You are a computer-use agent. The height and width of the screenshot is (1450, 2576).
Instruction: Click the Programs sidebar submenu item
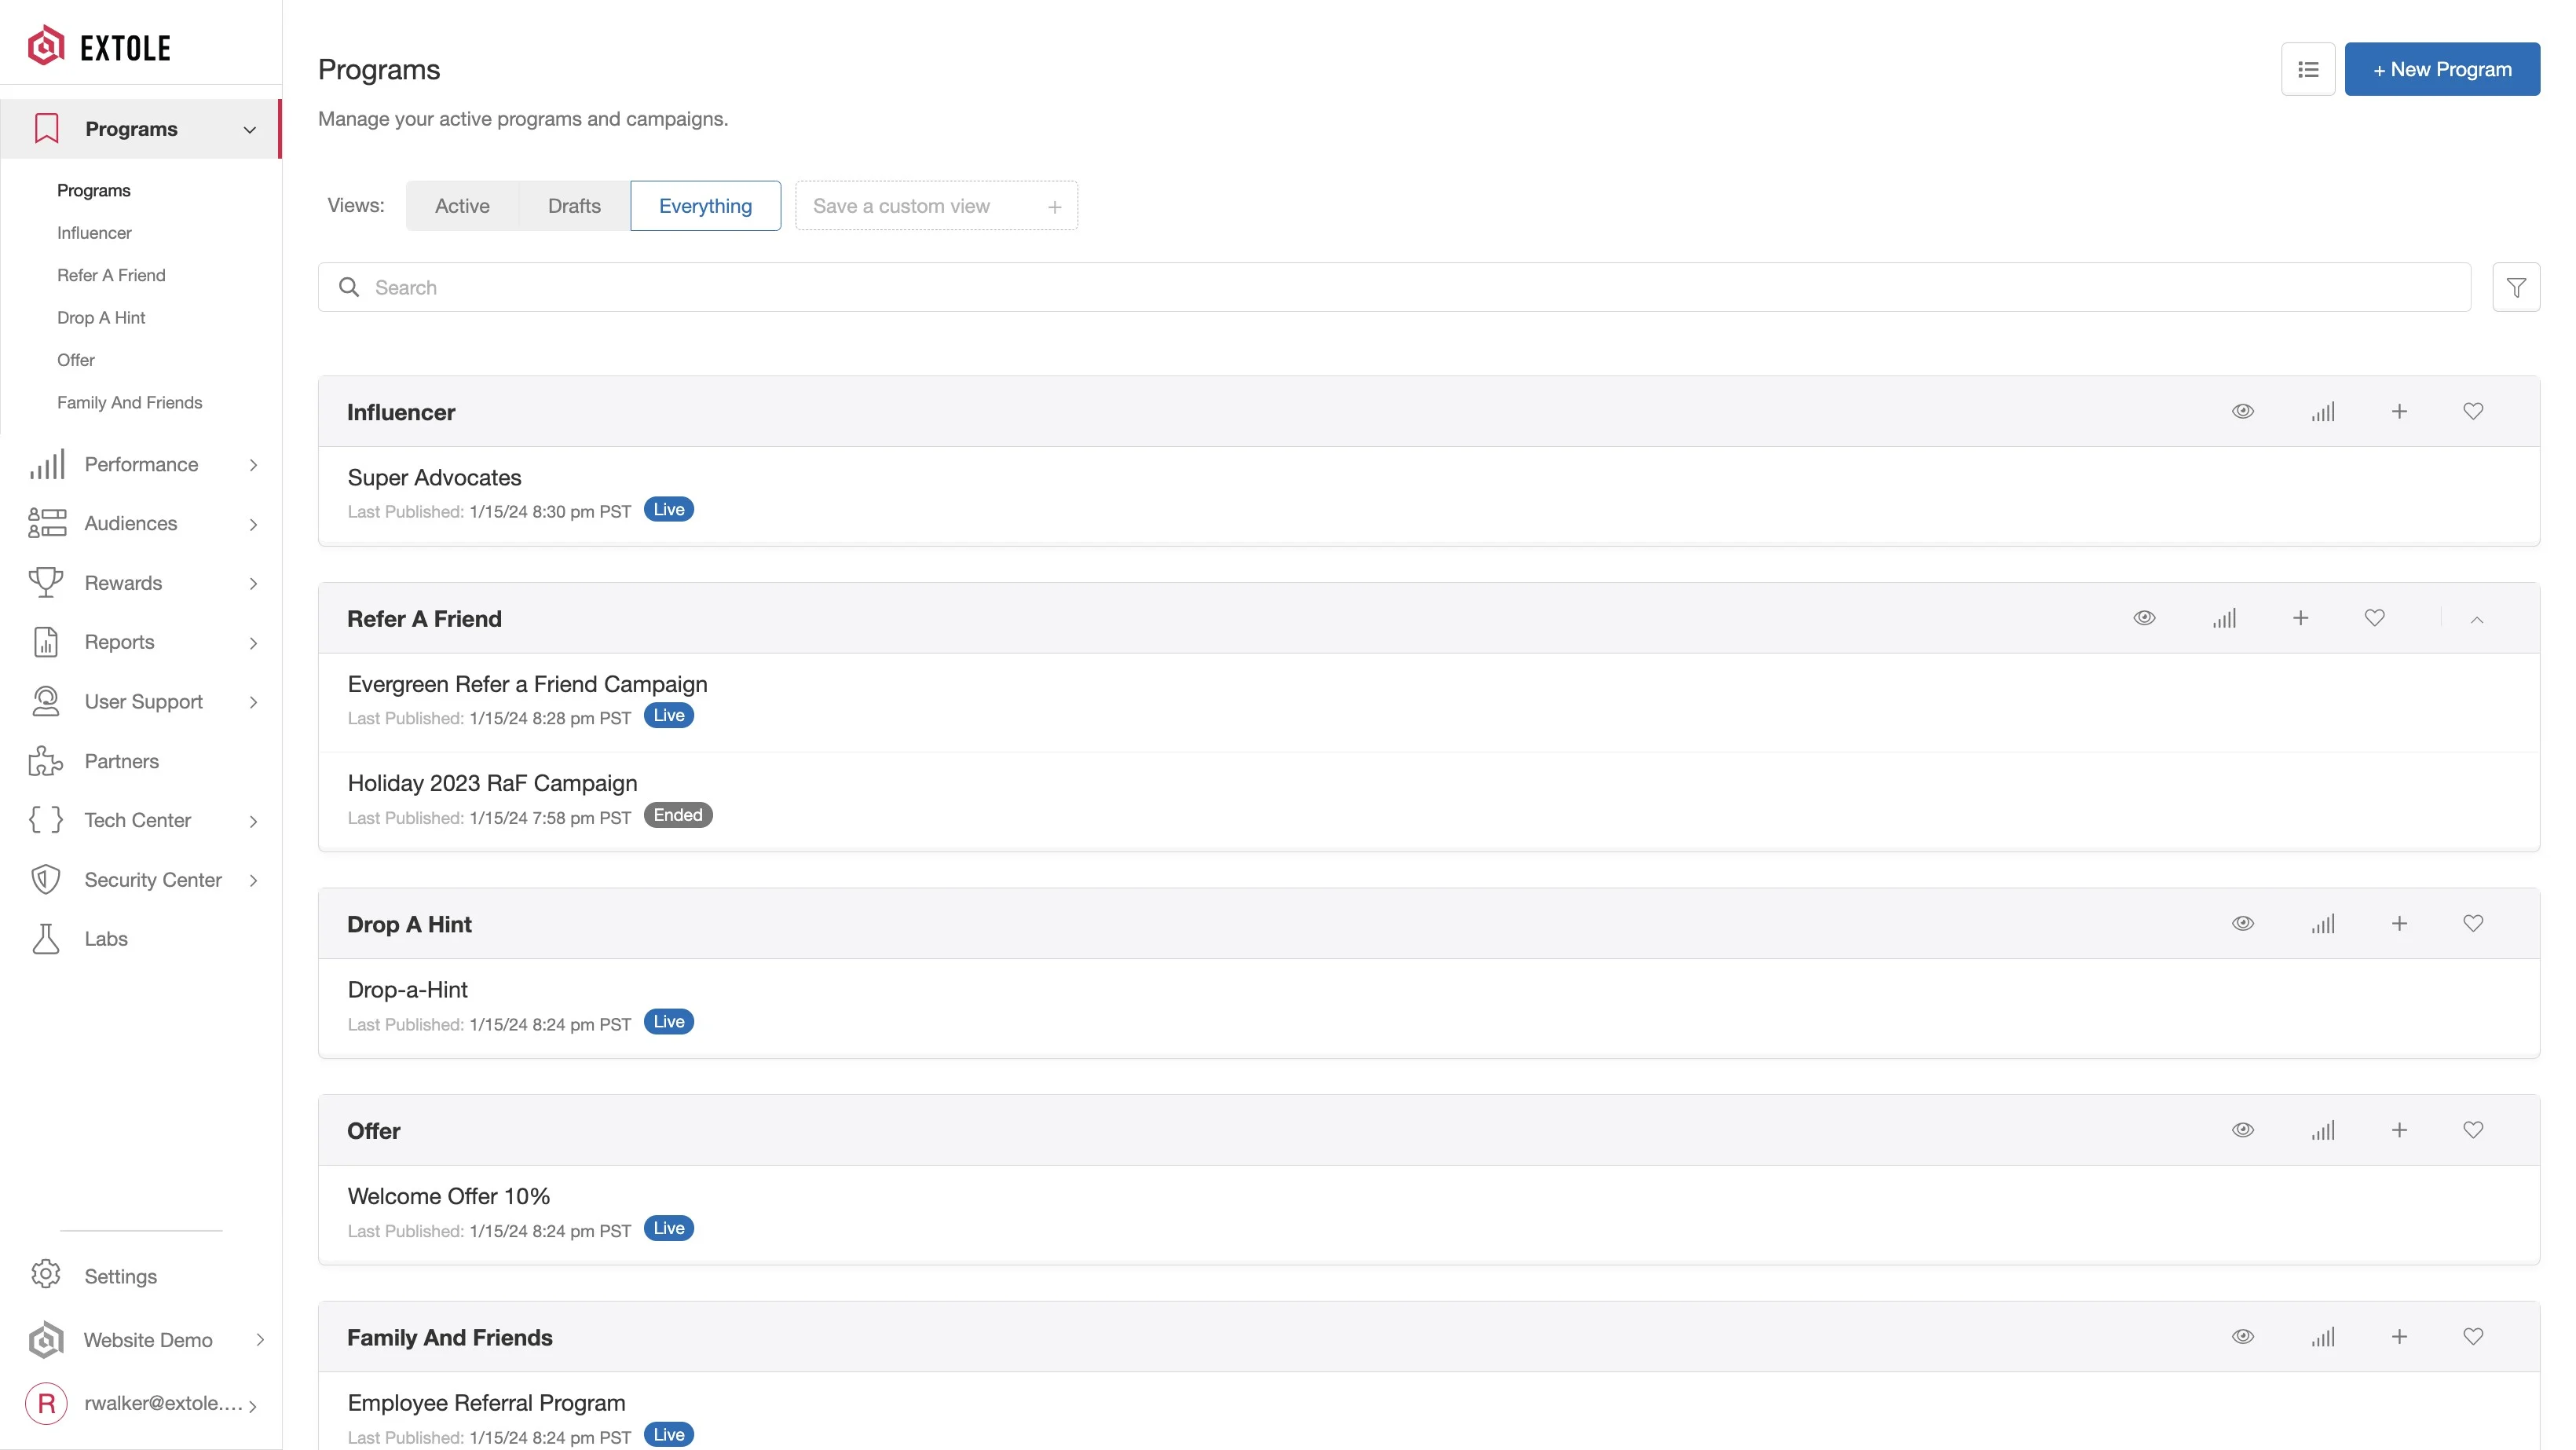[94, 191]
